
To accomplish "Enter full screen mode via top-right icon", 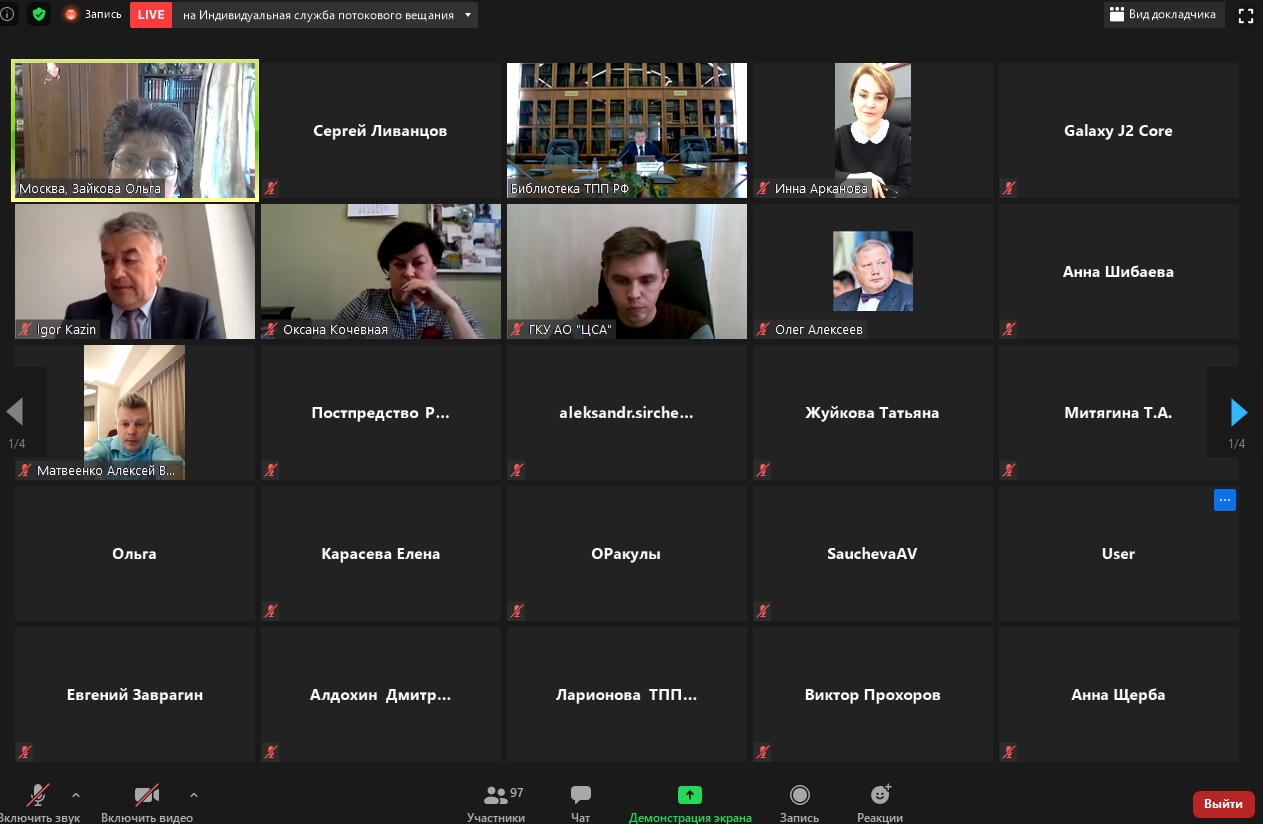I will click(1245, 15).
